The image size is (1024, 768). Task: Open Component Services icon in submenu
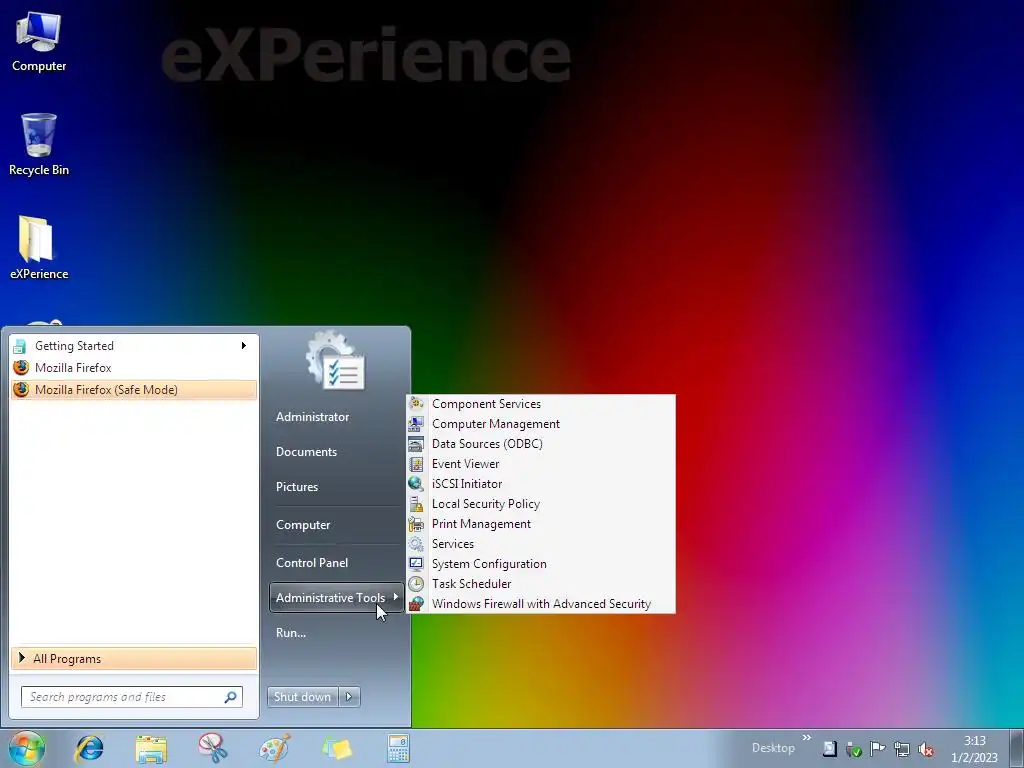(x=416, y=404)
